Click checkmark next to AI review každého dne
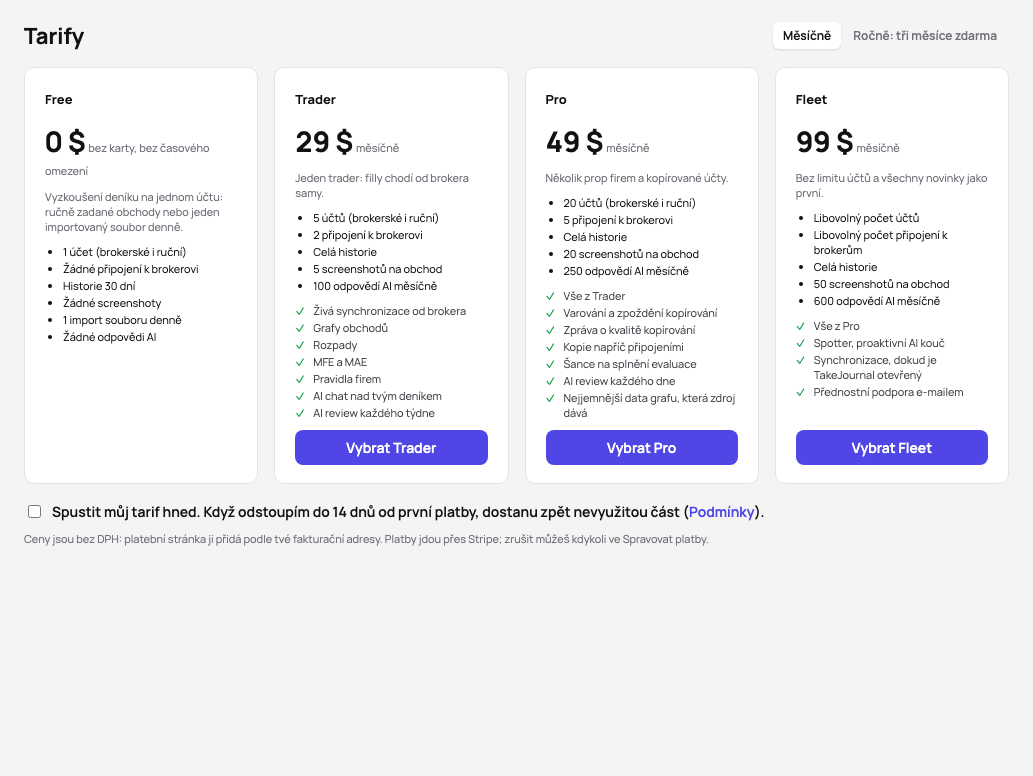 (x=550, y=381)
